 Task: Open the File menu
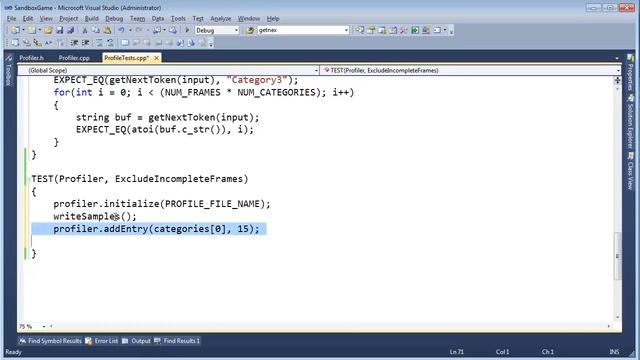(11, 19)
